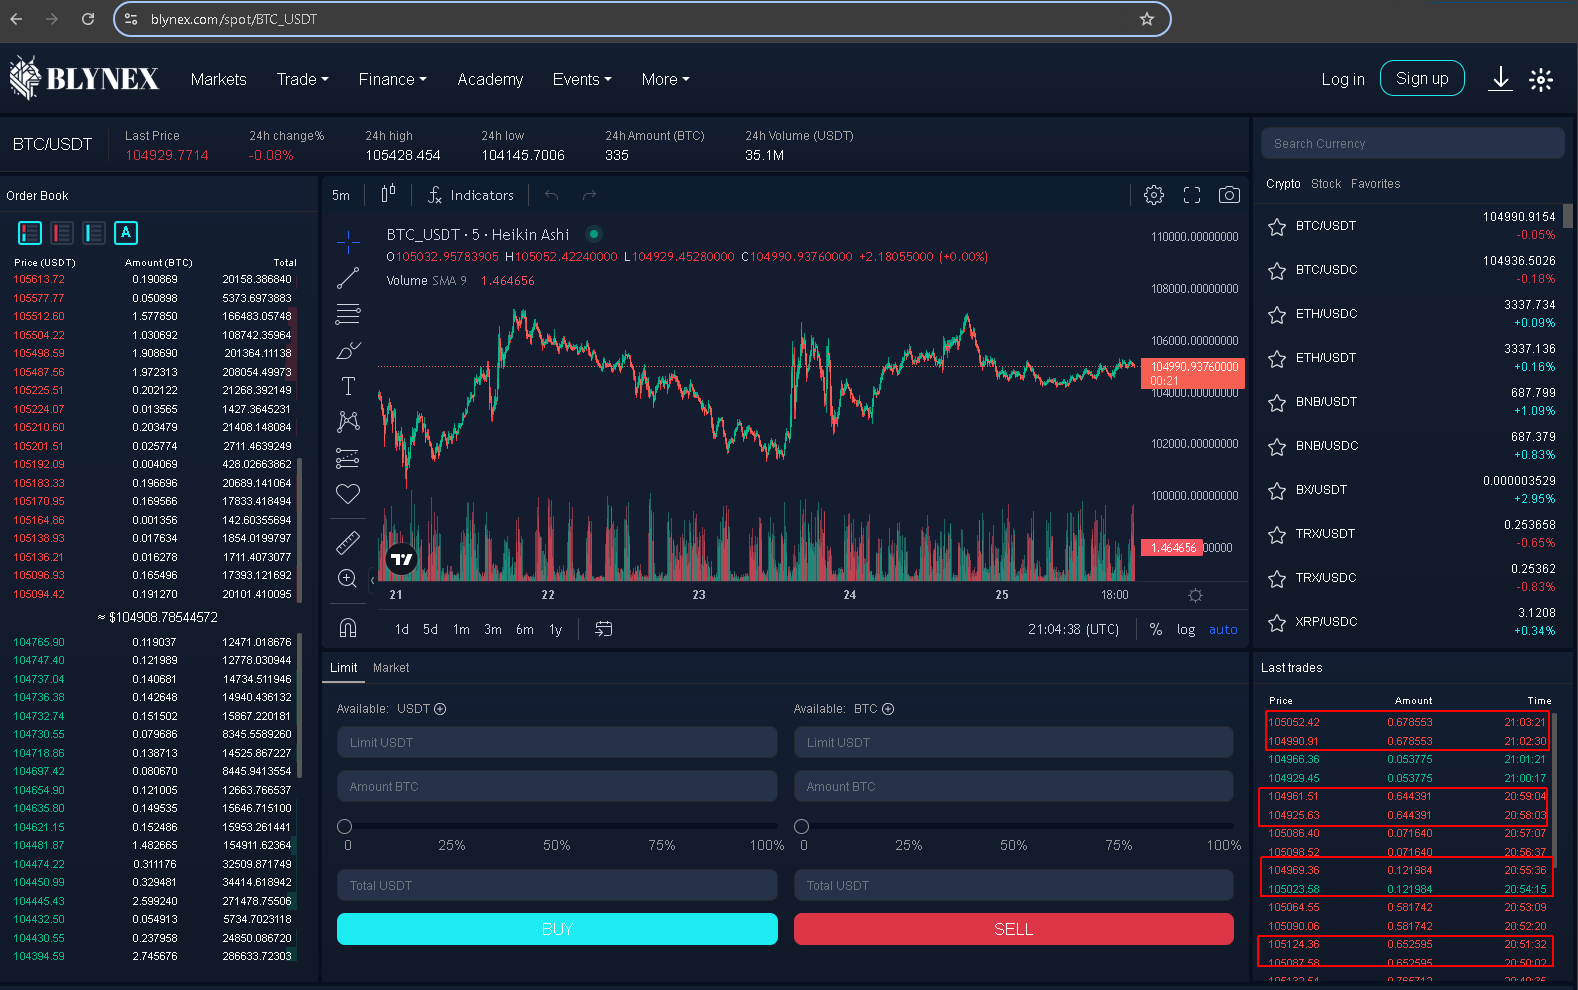Add USDT funds with the plus icon
Image resolution: width=1578 pixels, height=990 pixels.
click(440, 709)
